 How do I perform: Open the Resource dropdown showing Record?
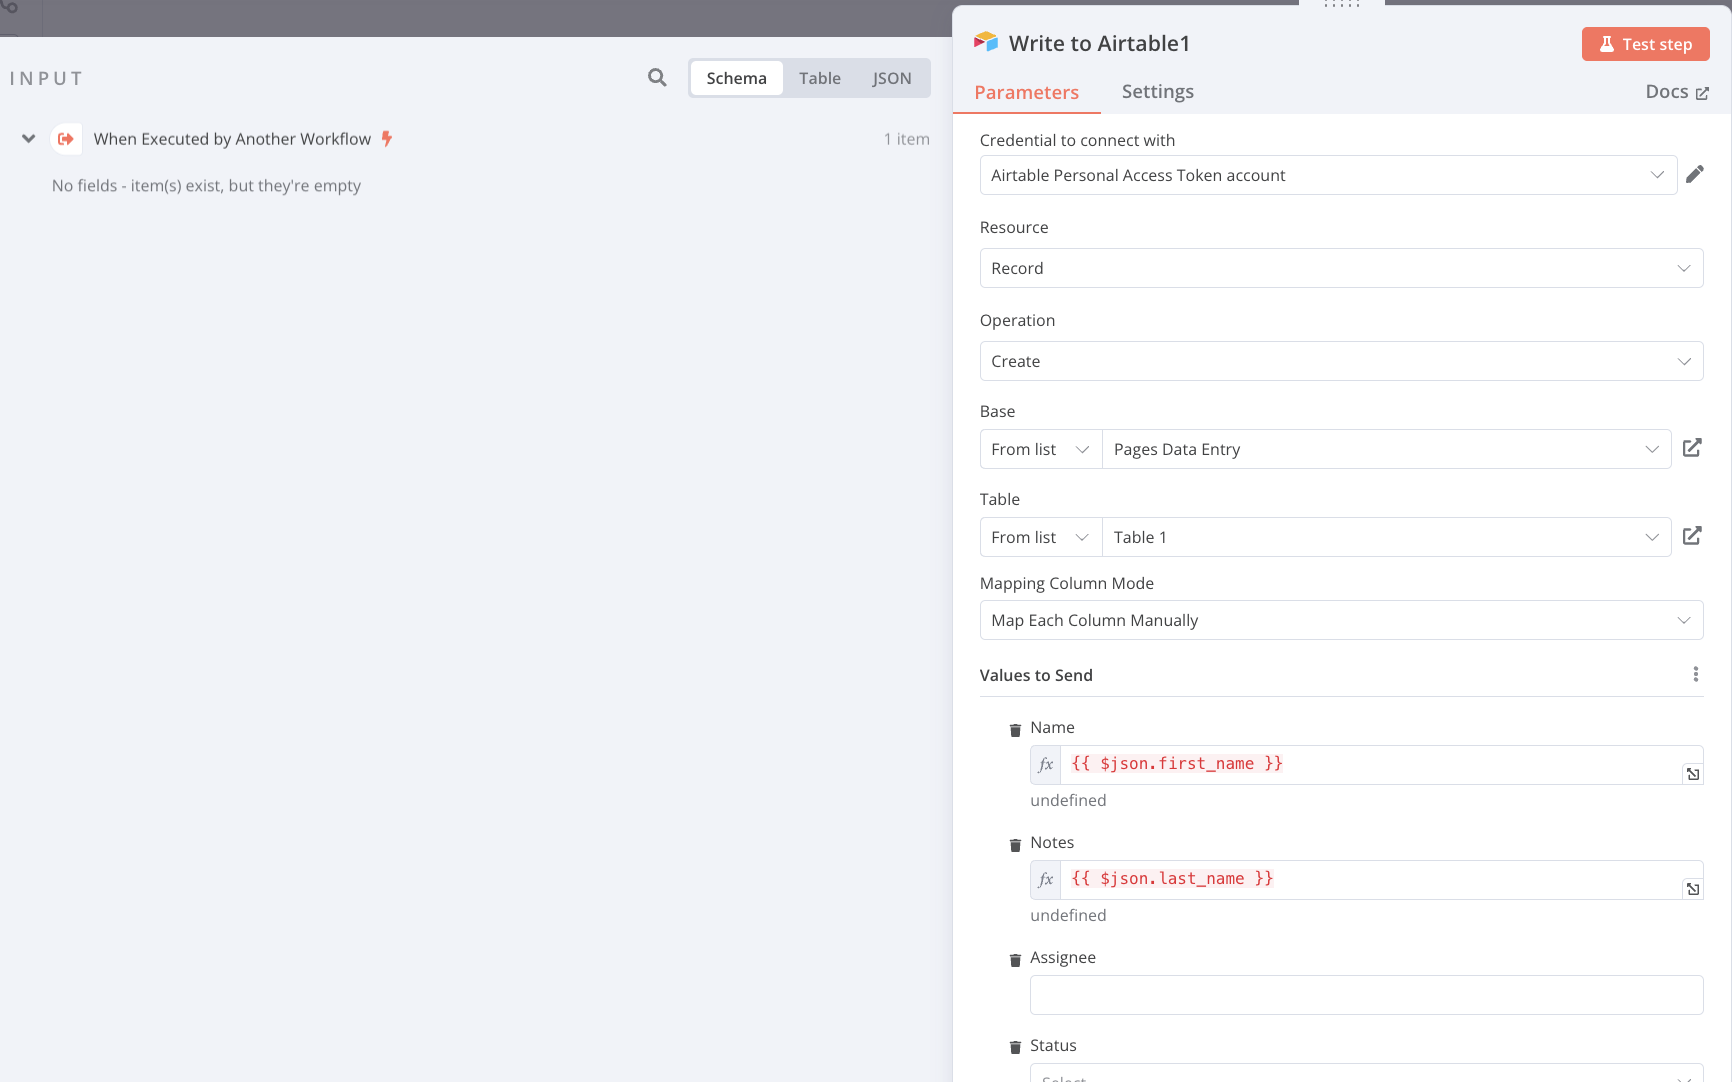click(1341, 268)
